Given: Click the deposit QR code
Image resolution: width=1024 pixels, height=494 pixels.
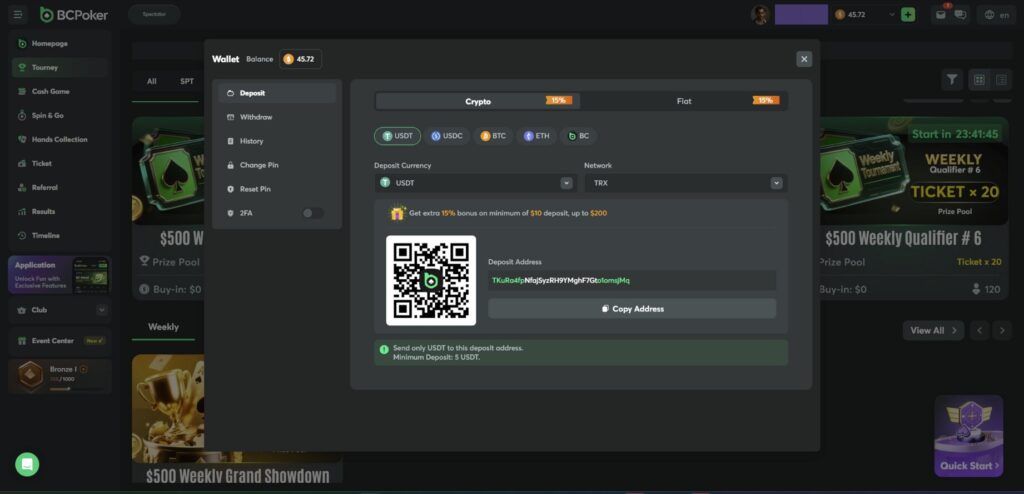Looking at the screenshot, I should pos(431,280).
